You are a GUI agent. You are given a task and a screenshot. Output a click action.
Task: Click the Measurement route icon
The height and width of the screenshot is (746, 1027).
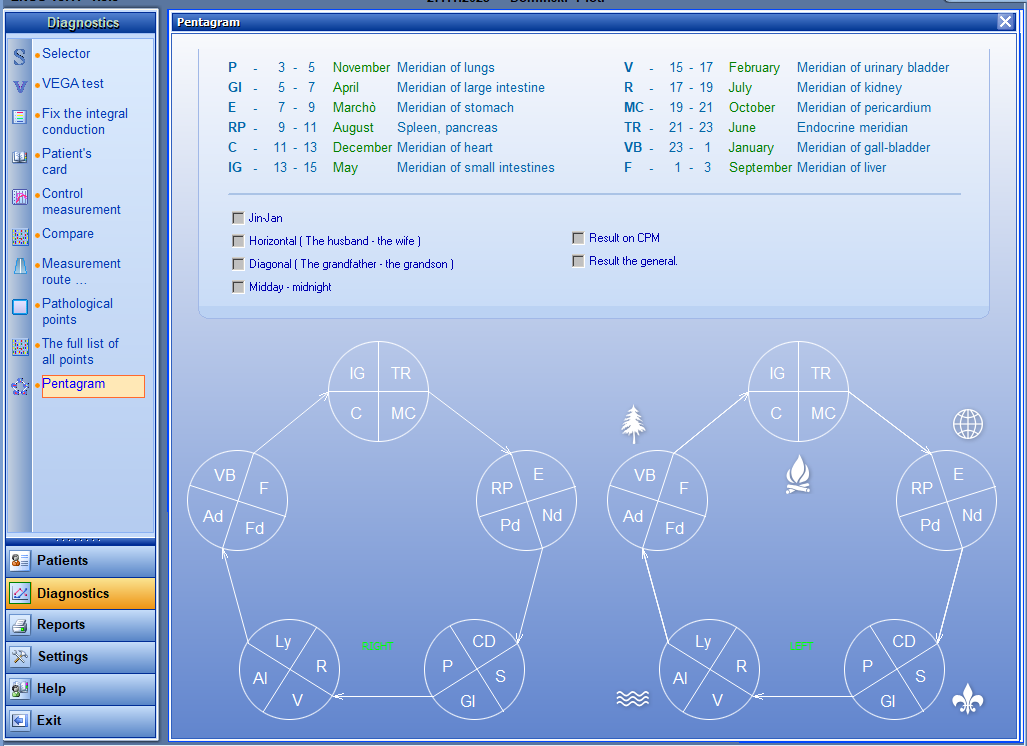click(x=20, y=266)
